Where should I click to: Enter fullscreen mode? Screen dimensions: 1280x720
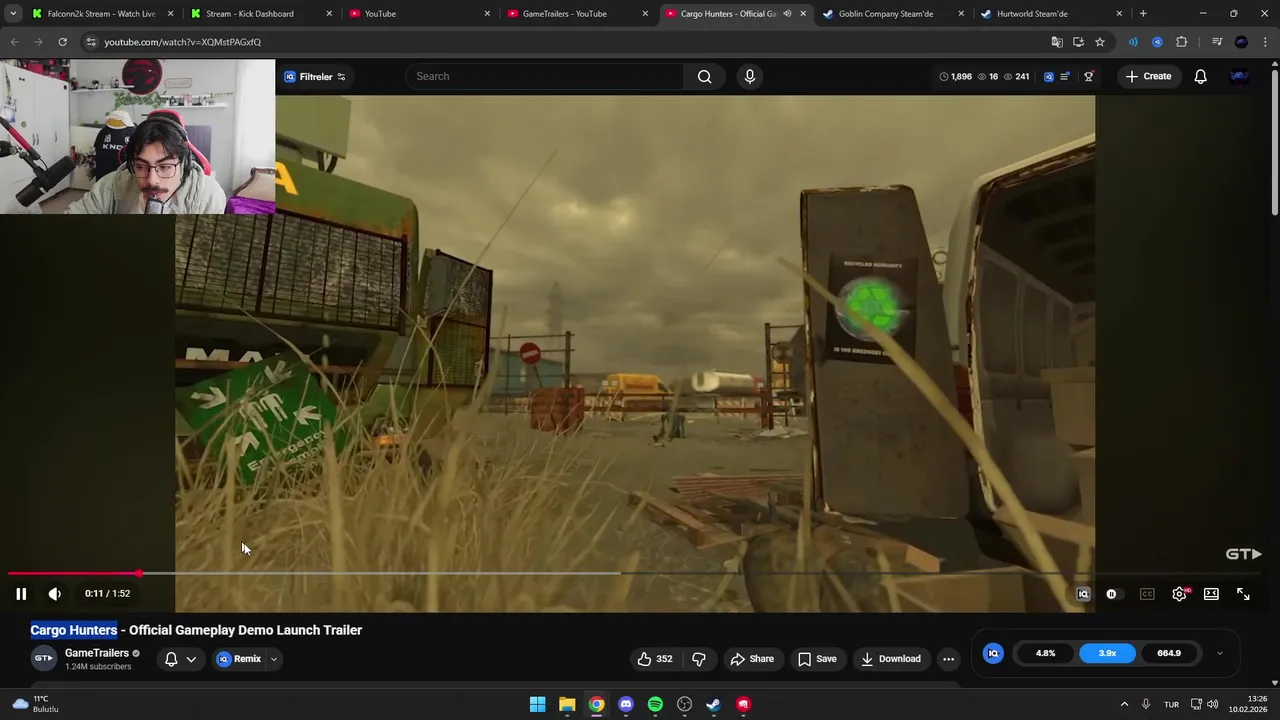click(x=1243, y=594)
